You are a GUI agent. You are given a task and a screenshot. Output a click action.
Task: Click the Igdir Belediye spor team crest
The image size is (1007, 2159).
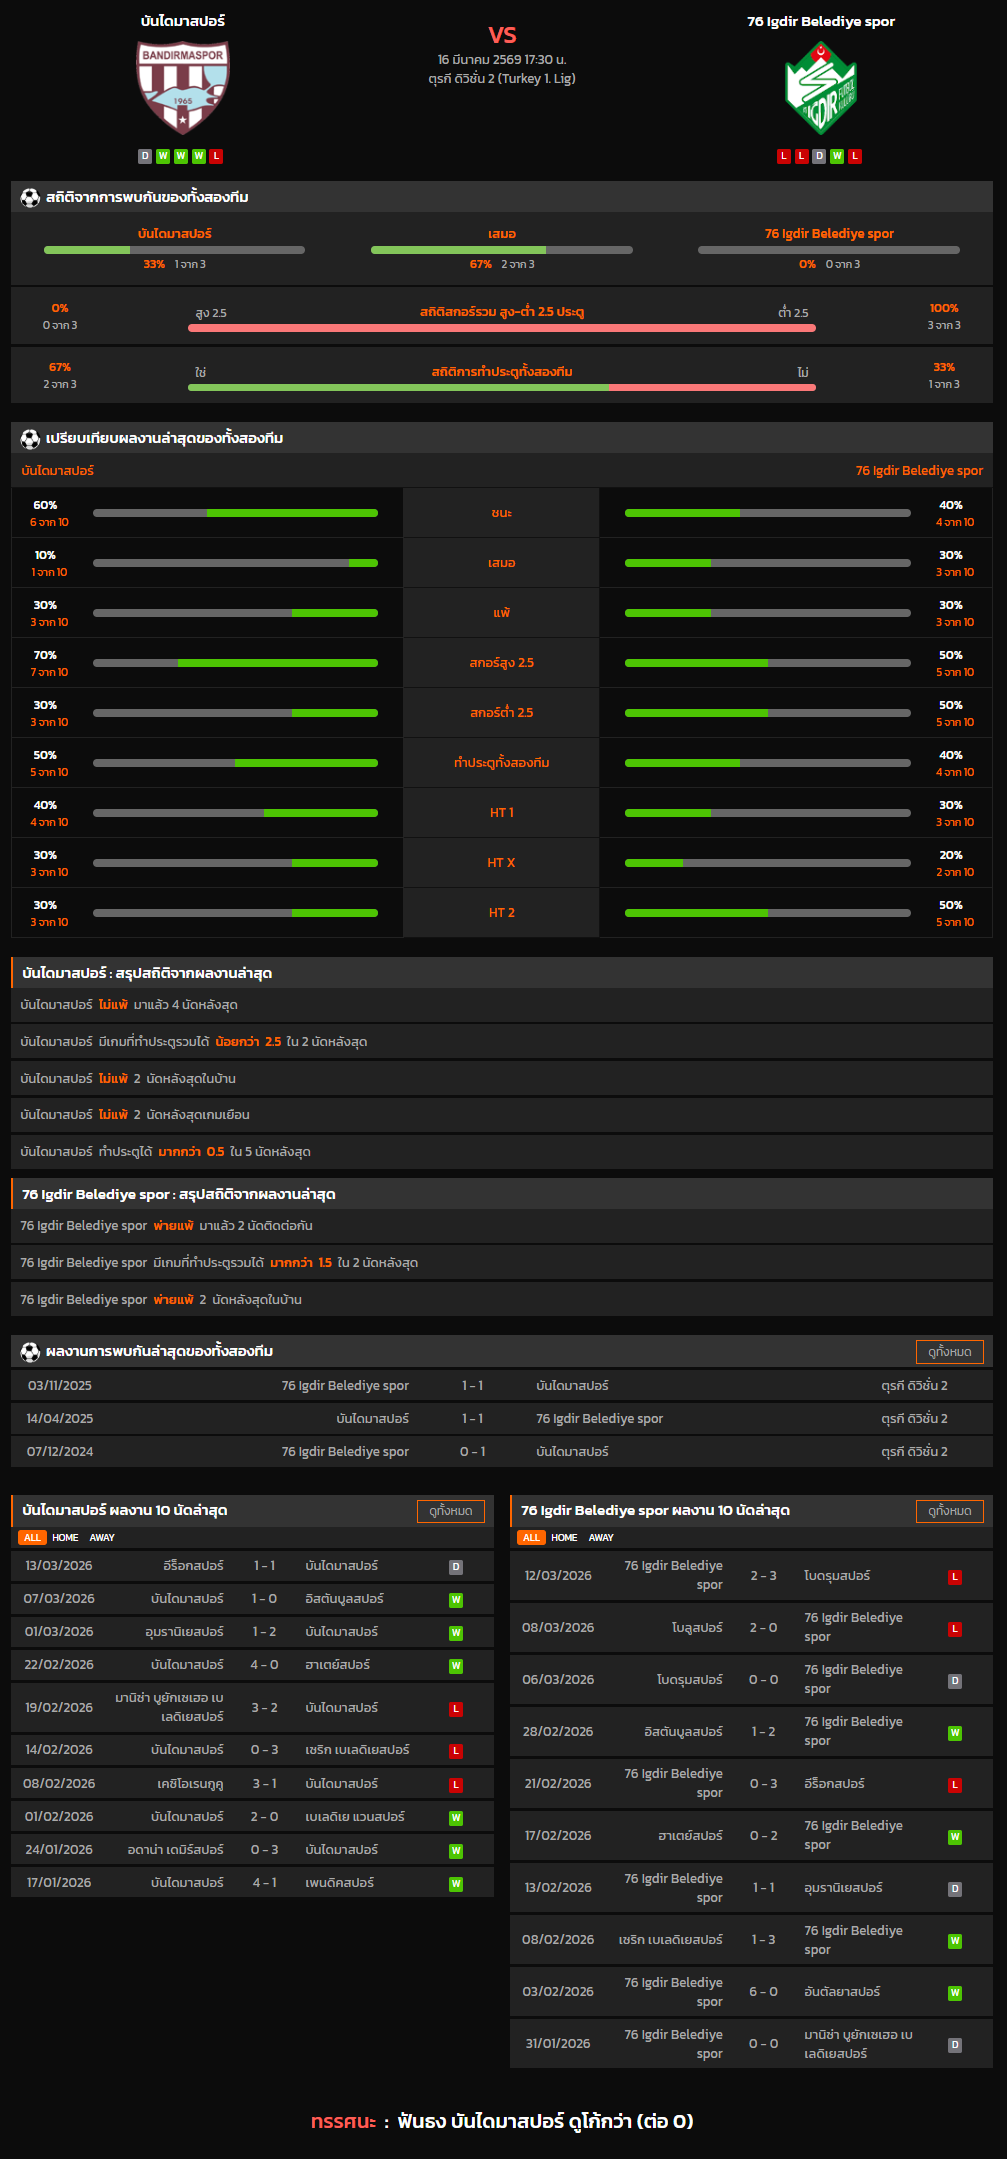pyautogui.click(x=821, y=88)
